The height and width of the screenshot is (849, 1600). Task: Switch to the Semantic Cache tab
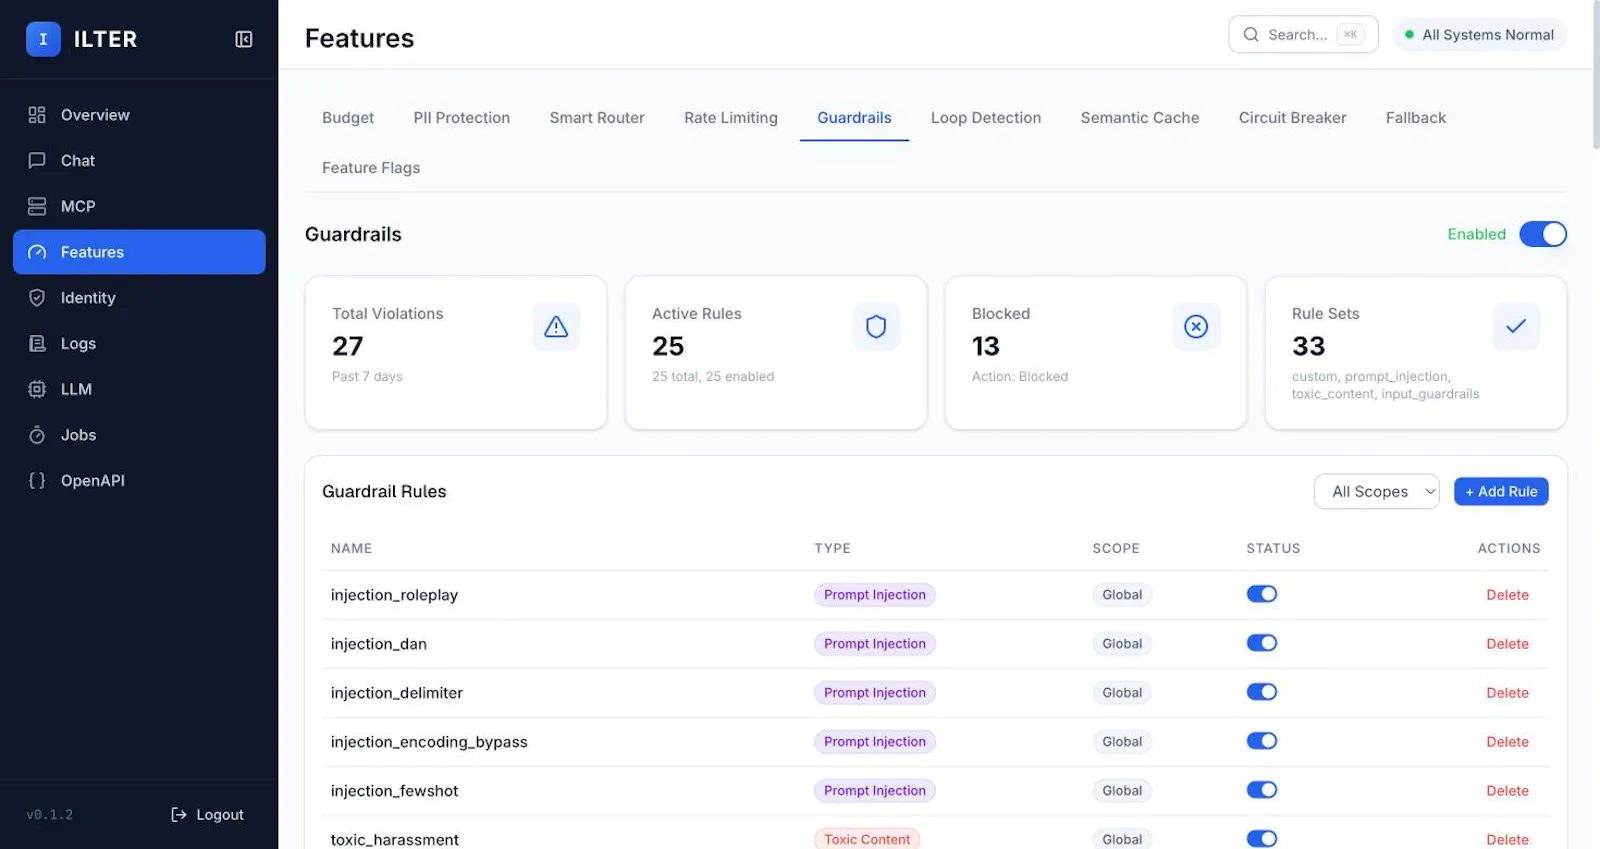click(x=1140, y=118)
